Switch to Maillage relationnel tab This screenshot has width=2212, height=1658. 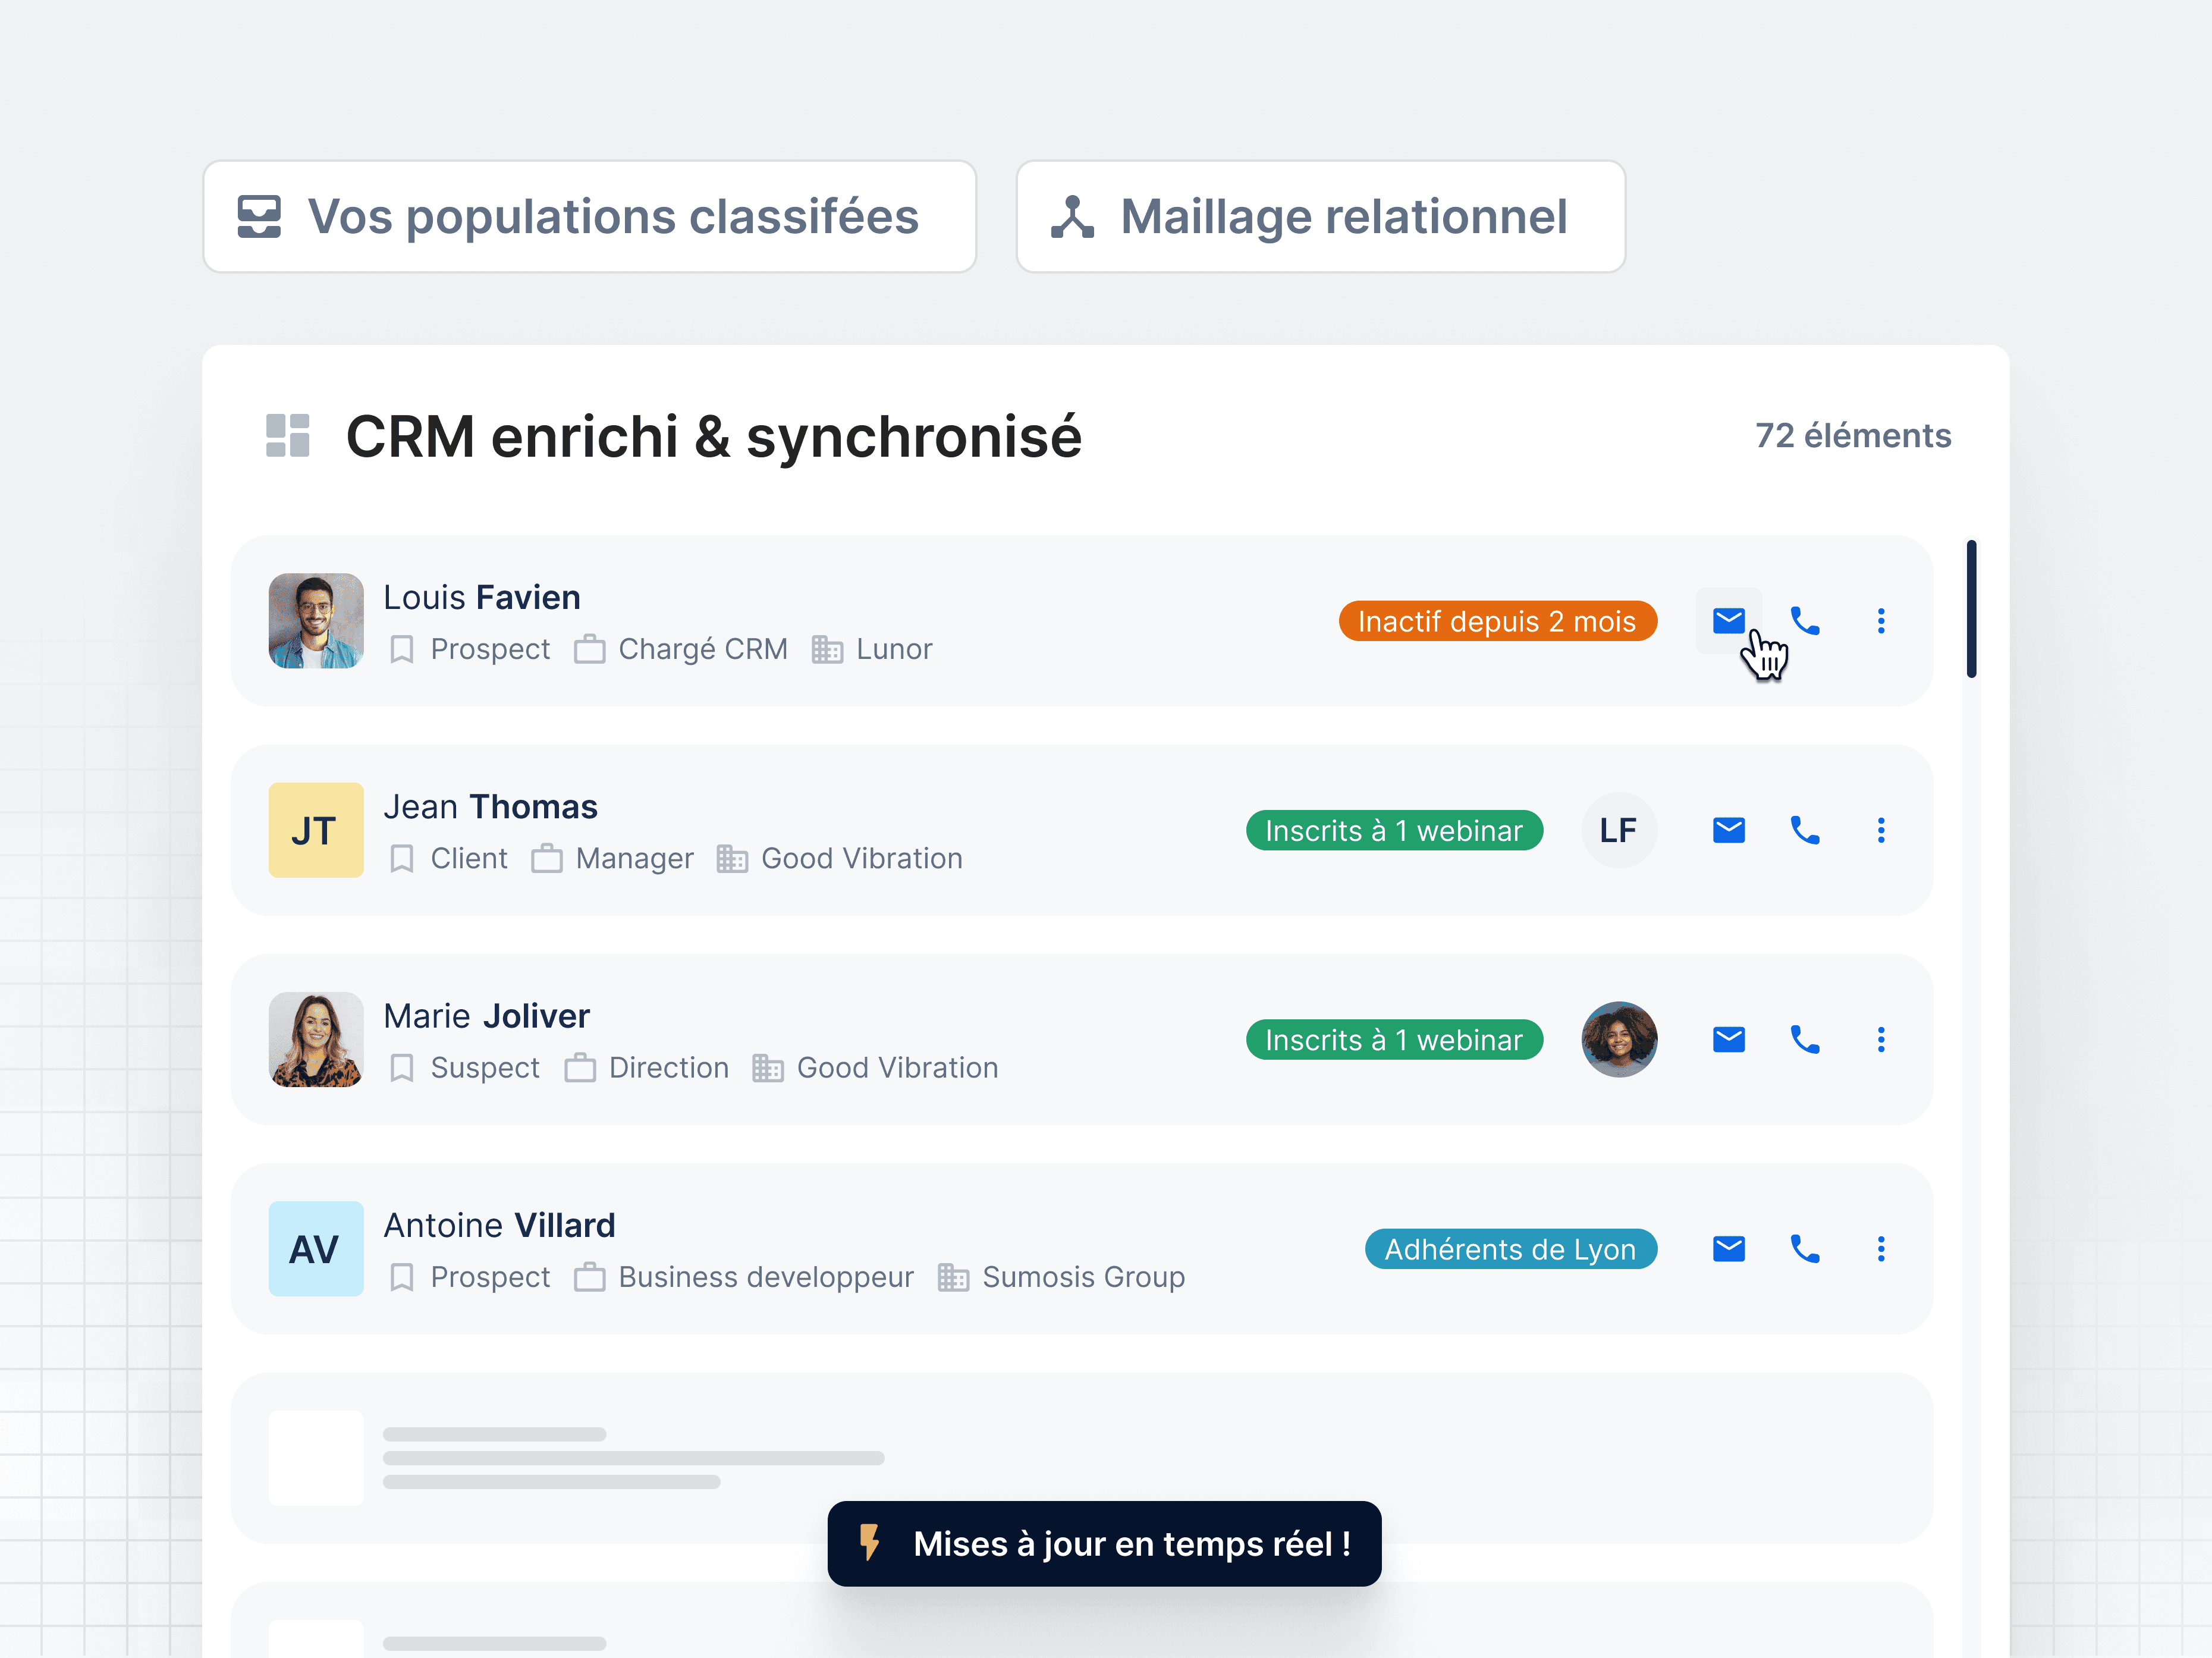[1320, 216]
